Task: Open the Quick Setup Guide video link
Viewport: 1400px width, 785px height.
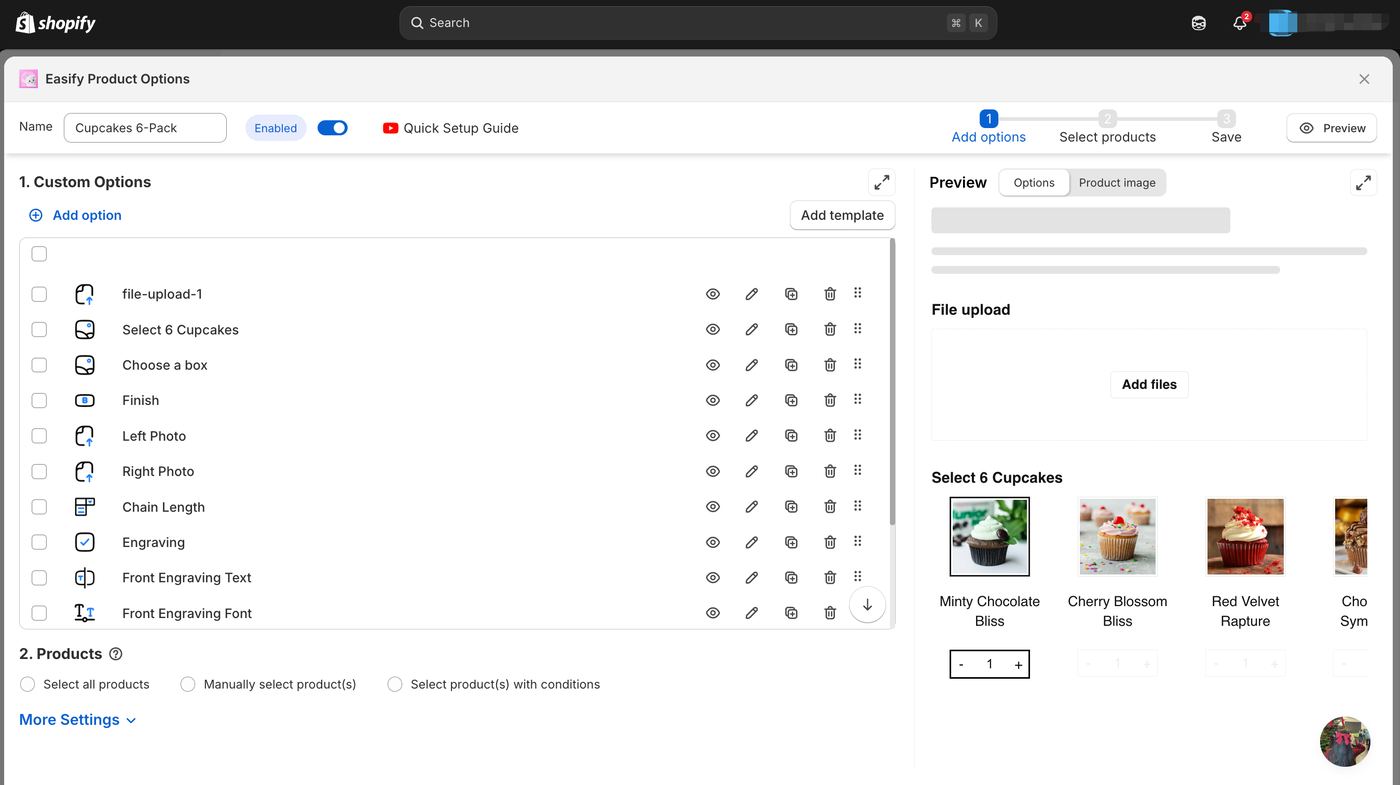Action: (451, 128)
